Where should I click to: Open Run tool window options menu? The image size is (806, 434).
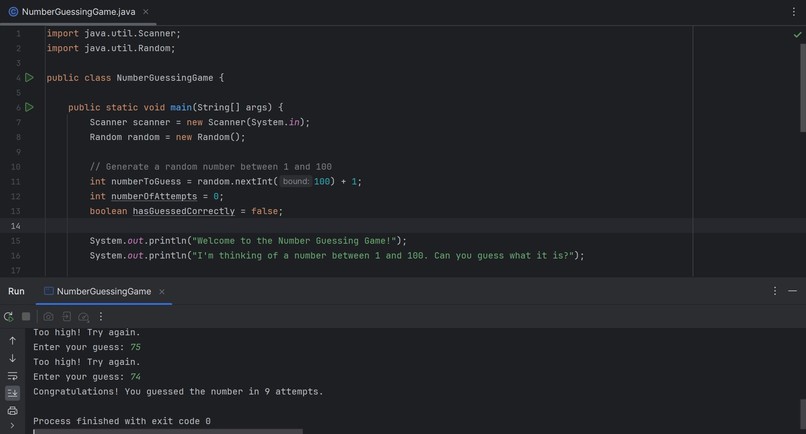[775, 291]
